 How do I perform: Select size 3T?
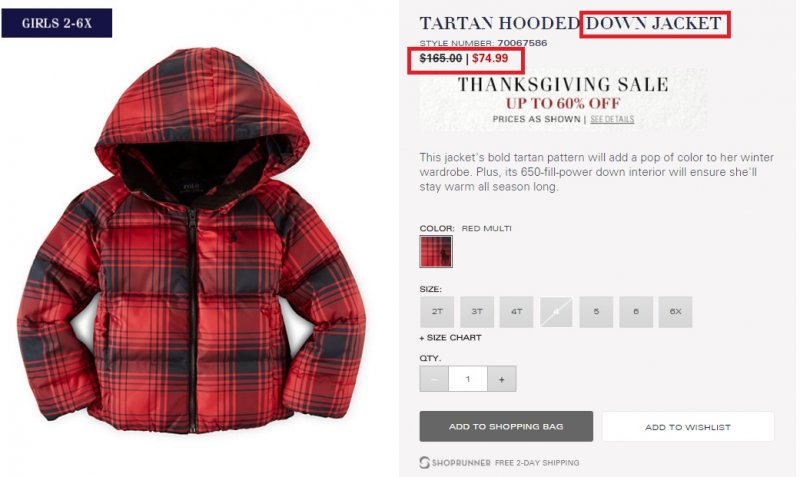pyautogui.click(x=477, y=312)
